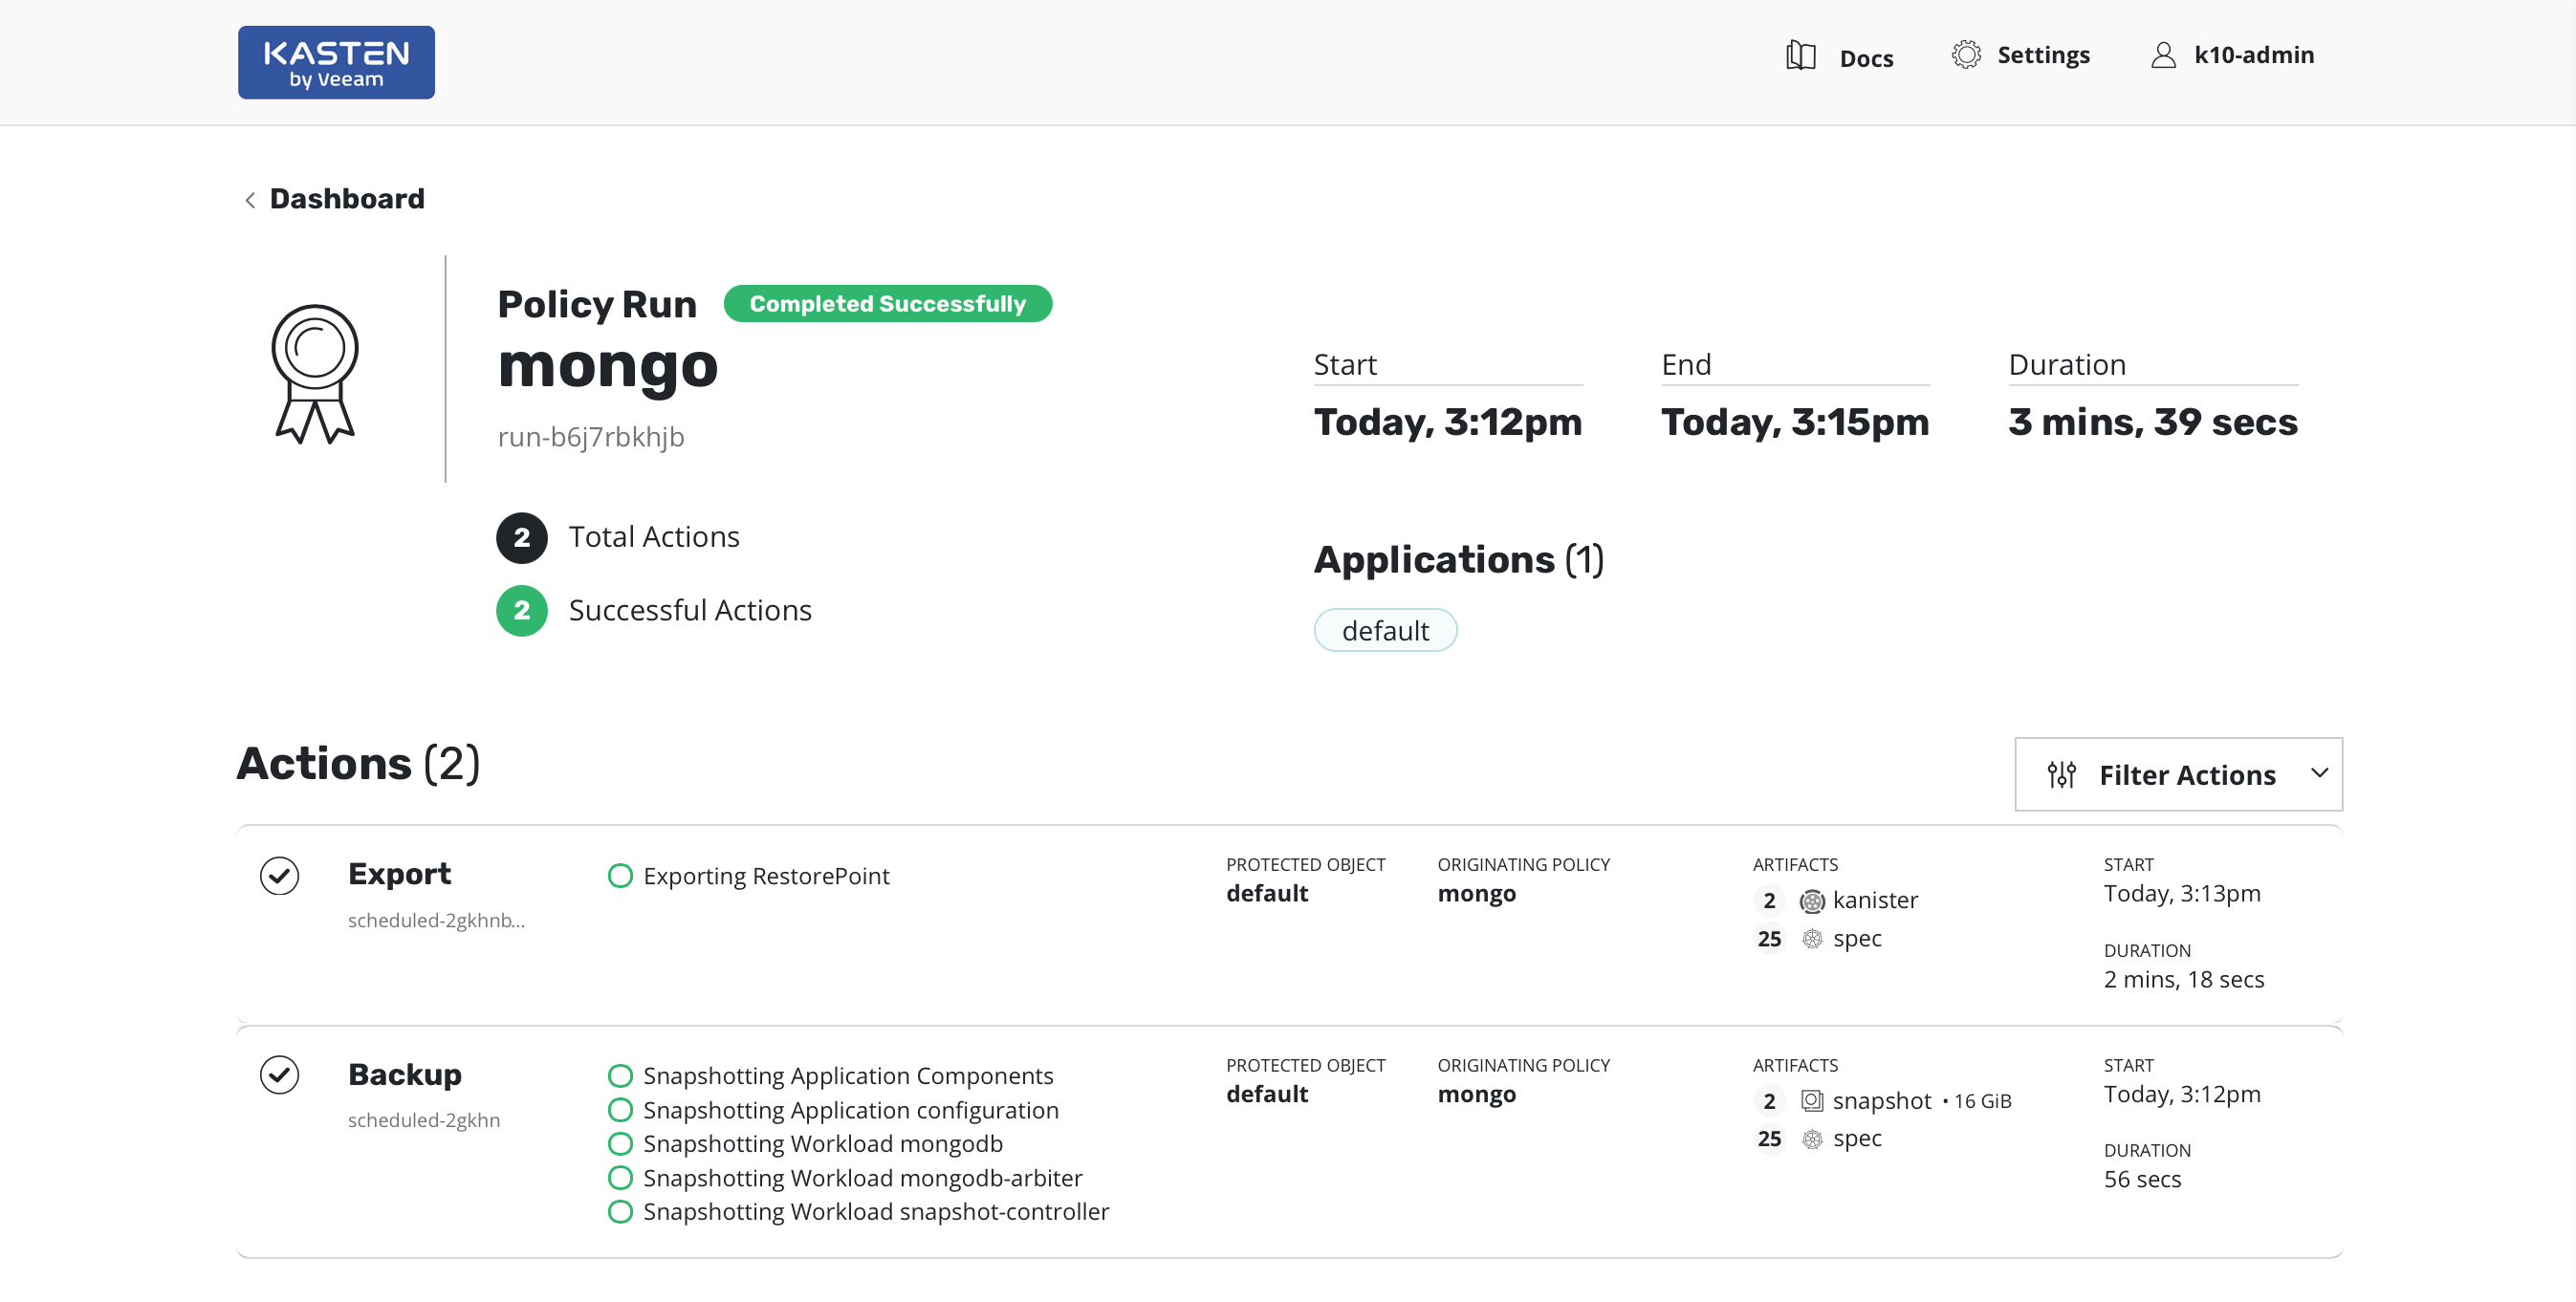
Task: Click the k10-admin user icon
Action: pyautogui.click(x=2162, y=55)
